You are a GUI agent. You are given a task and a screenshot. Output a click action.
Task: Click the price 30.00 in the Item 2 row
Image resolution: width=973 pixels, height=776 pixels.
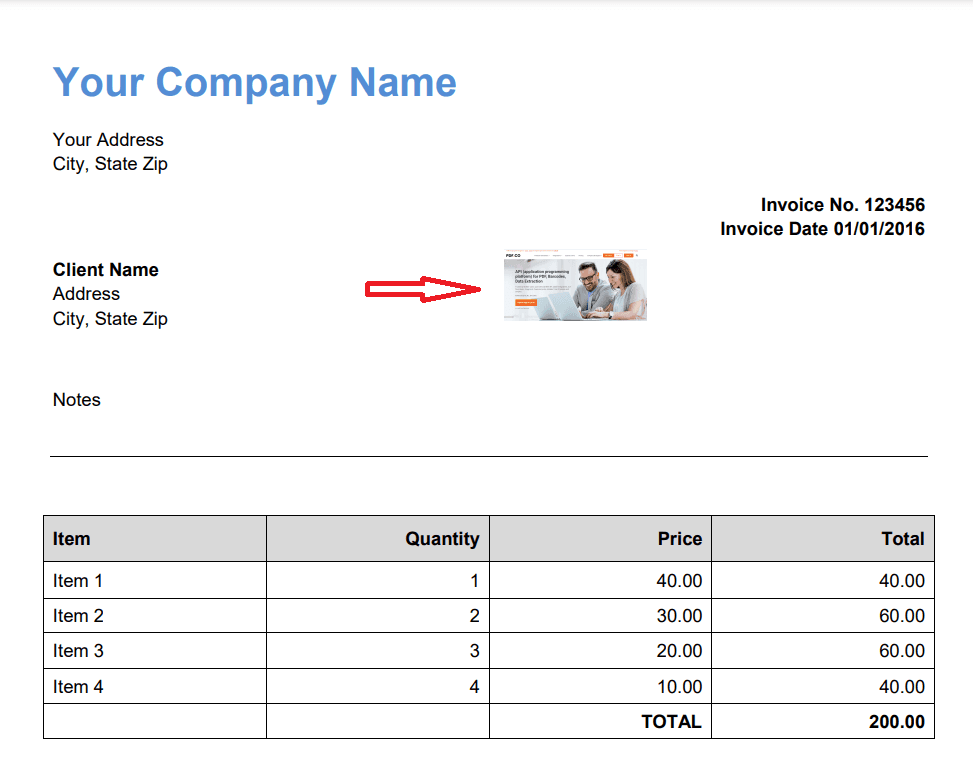pos(679,616)
